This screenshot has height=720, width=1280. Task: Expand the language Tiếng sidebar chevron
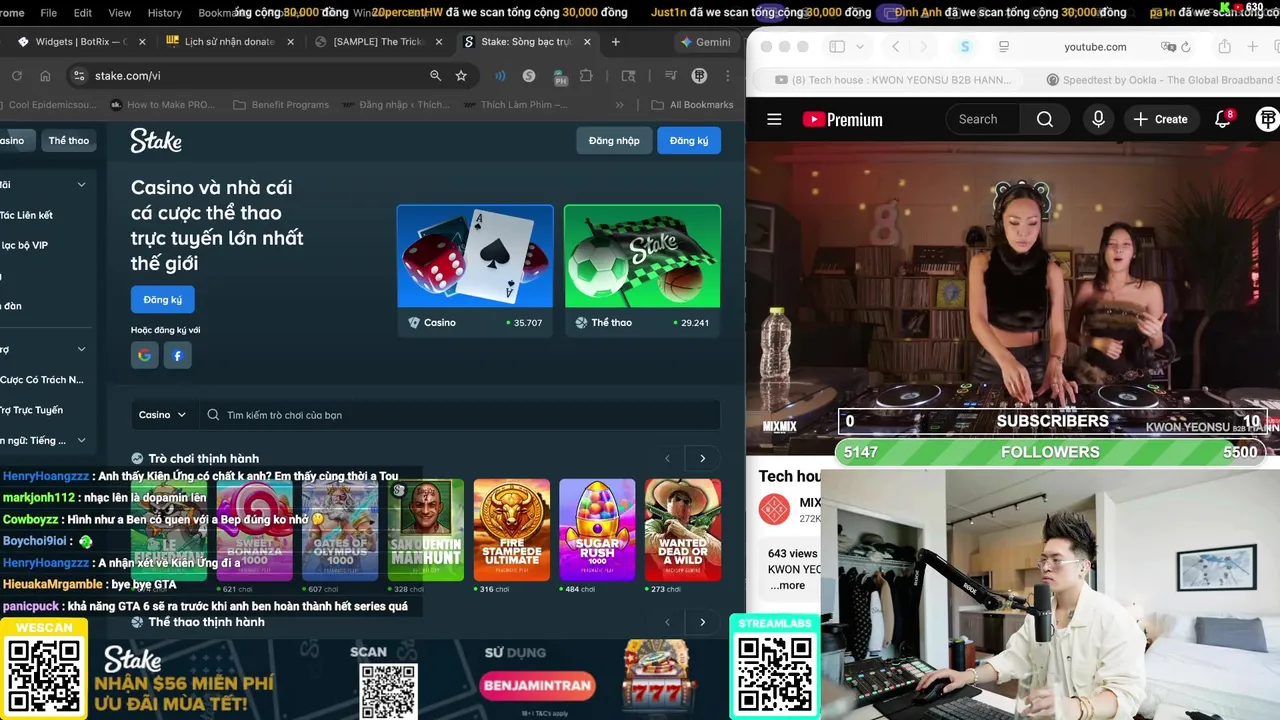pyautogui.click(x=81, y=440)
